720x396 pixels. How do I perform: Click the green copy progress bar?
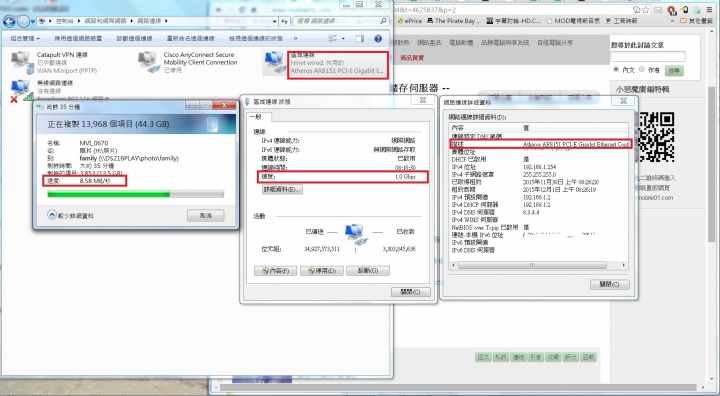(135, 194)
